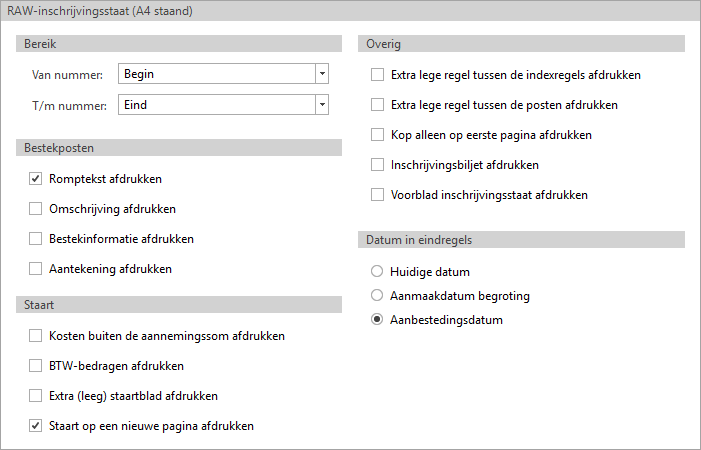Choose Aanmaakdatum begroting radio option

coord(377,296)
